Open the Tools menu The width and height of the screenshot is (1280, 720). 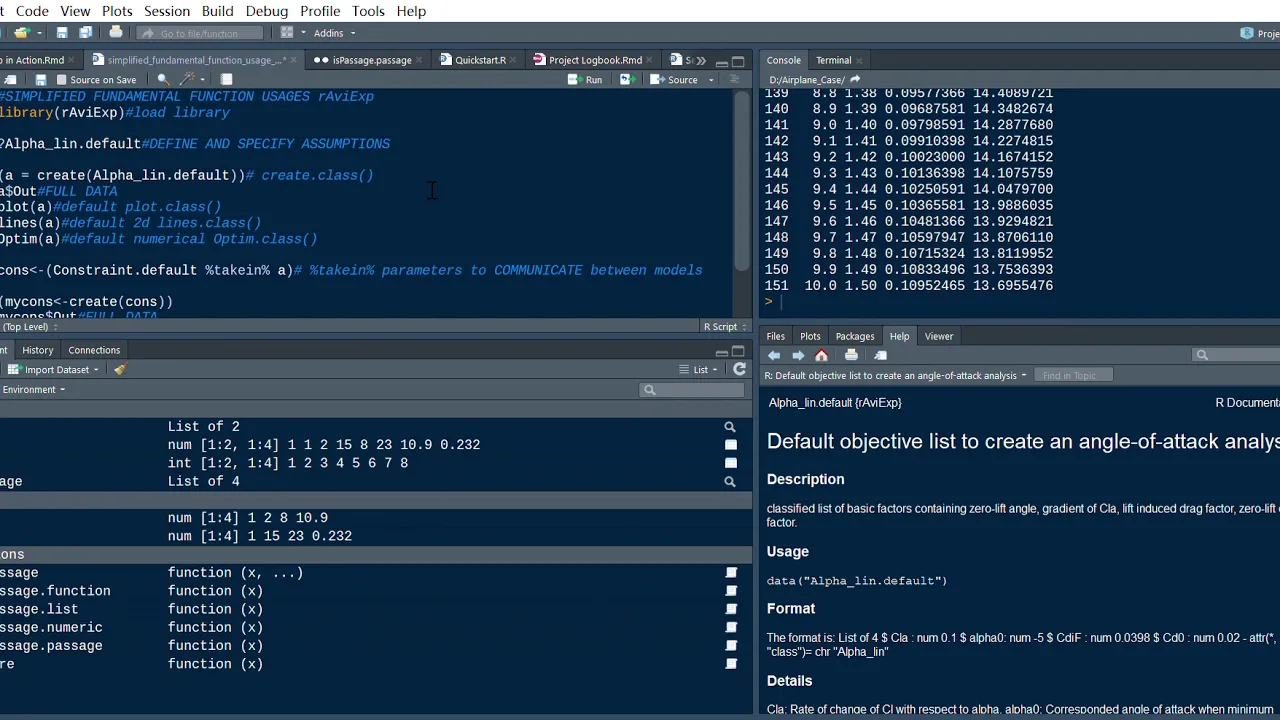(368, 11)
